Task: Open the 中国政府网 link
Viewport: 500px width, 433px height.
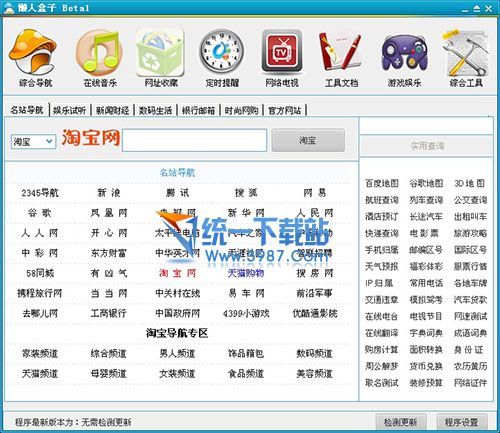Action: pos(177,313)
